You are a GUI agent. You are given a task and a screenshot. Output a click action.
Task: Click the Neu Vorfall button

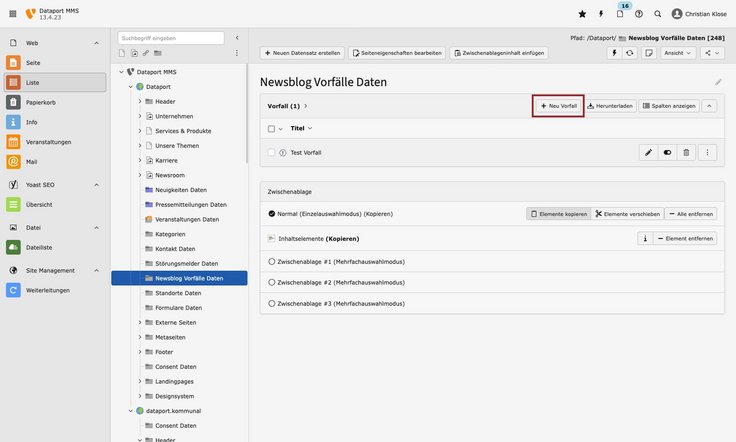click(558, 105)
